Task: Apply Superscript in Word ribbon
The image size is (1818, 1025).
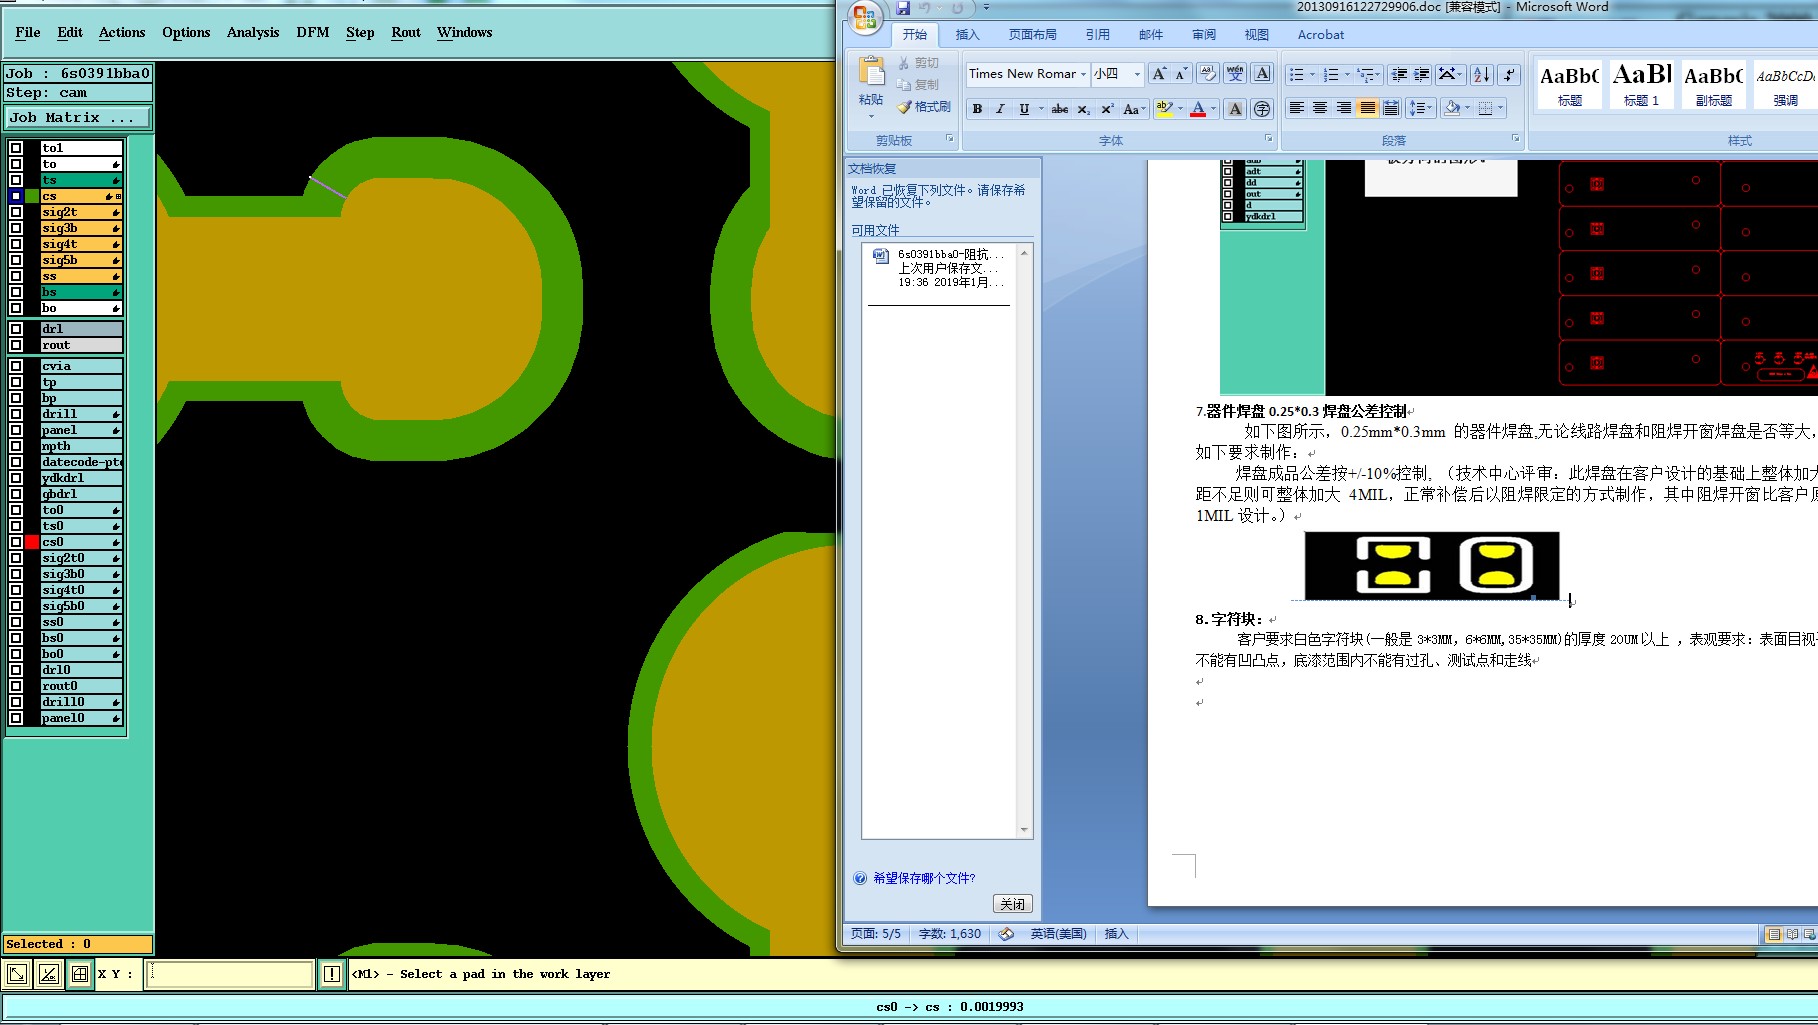Action: pyautogui.click(x=1107, y=109)
